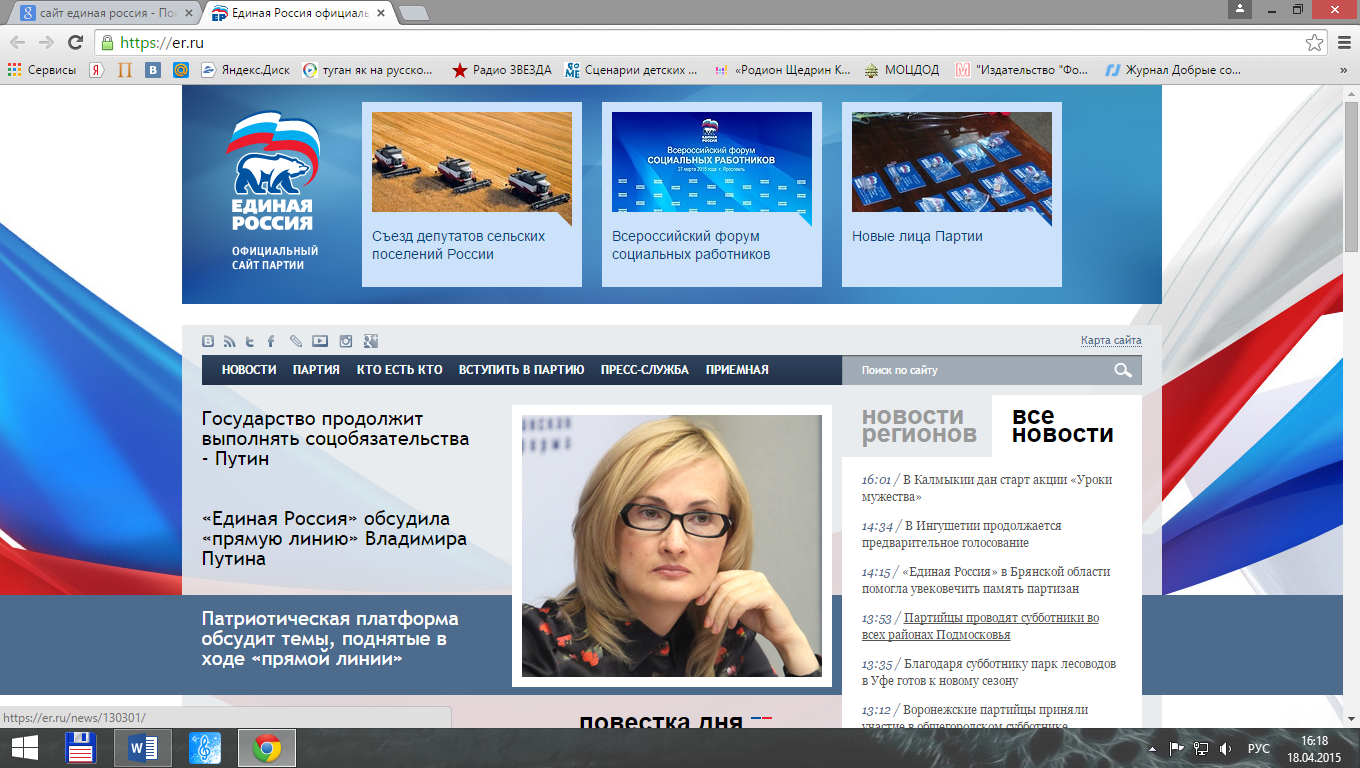Open the Сервисы apps bookmark
This screenshot has height=768, width=1360.
[42, 70]
